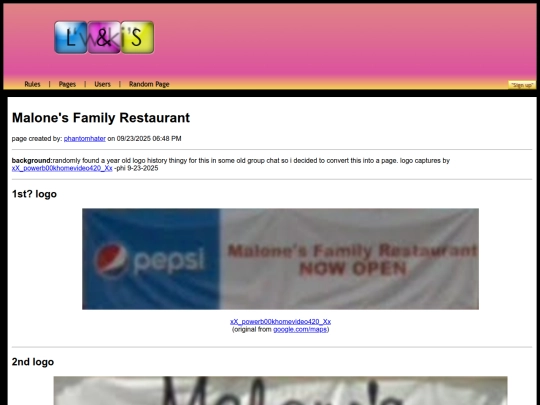
Task: Click the Sign up button
Action: tap(522, 85)
